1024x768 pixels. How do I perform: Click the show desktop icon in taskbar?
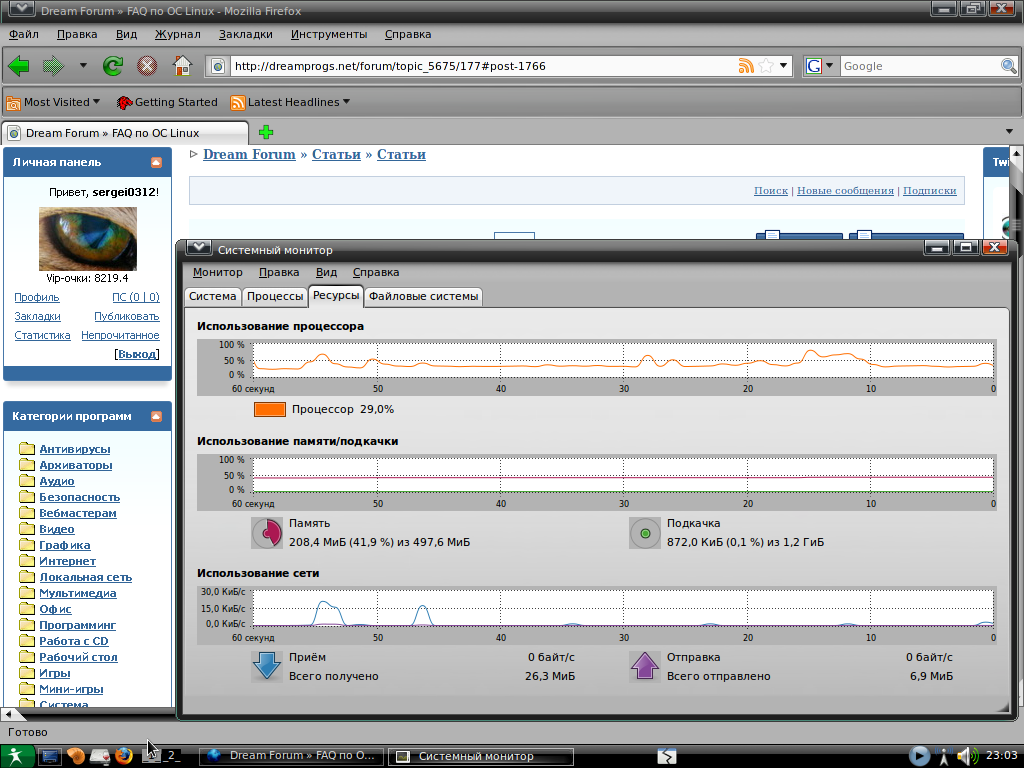coord(50,756)
